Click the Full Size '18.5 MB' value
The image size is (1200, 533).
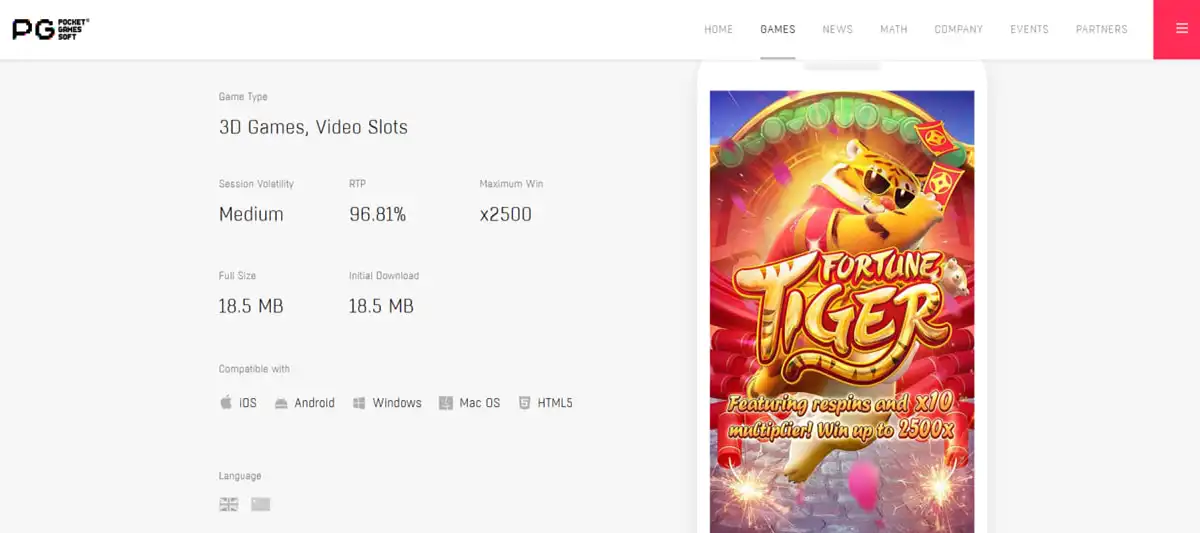click(x=251, y=306)
